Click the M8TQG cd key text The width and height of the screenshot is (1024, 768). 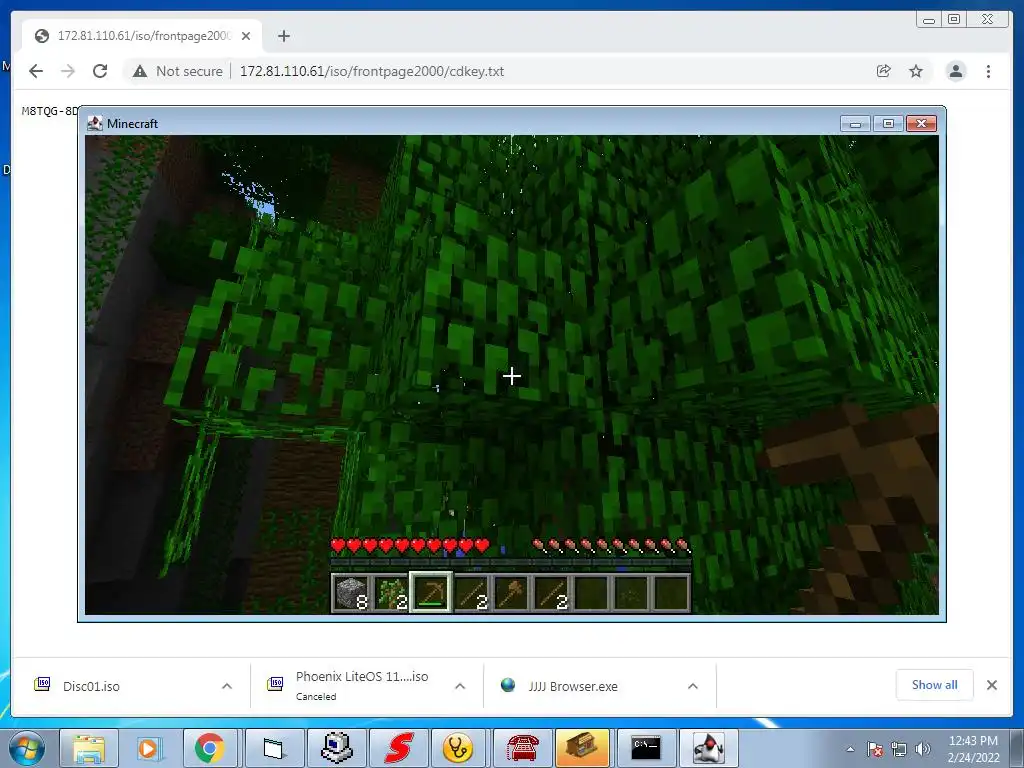[x=49, y=111]
